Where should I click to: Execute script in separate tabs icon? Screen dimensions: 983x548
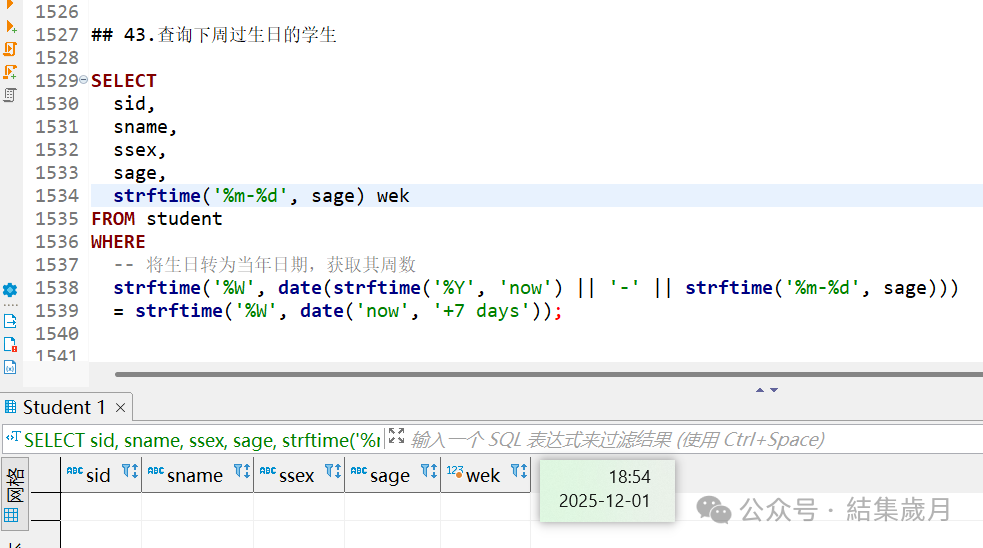pos(10,72)
